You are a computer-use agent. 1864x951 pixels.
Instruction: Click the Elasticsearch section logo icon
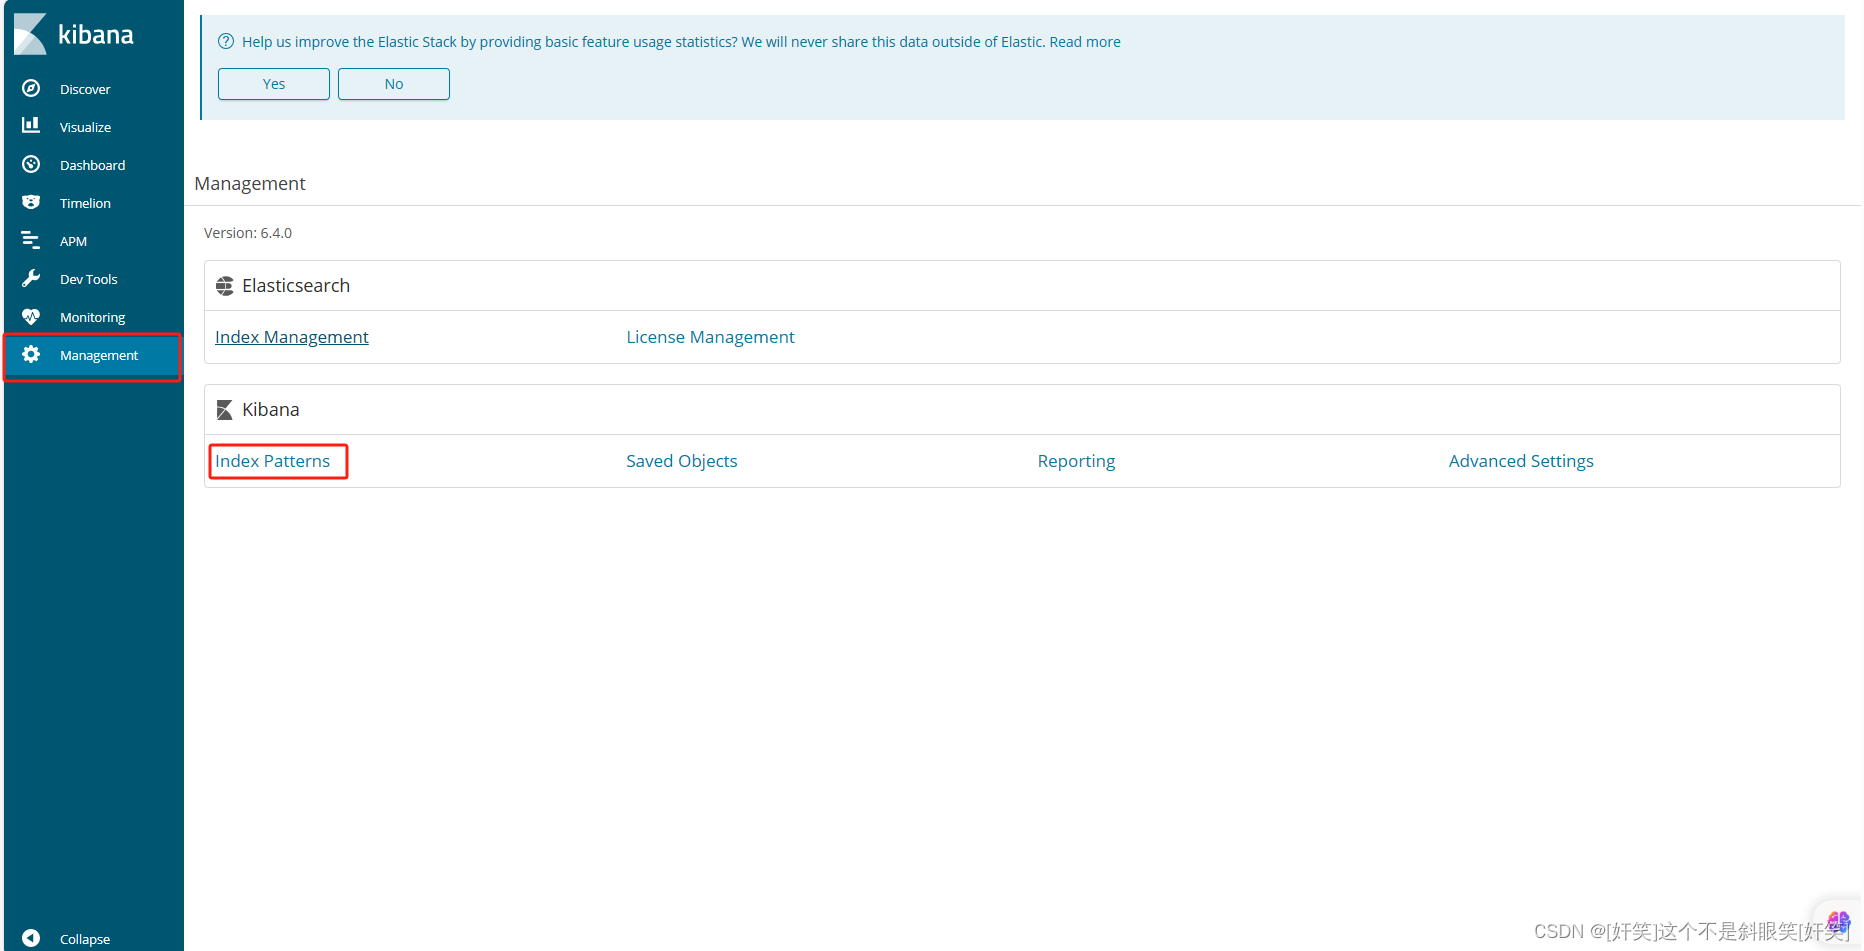[x=225, y=286]
